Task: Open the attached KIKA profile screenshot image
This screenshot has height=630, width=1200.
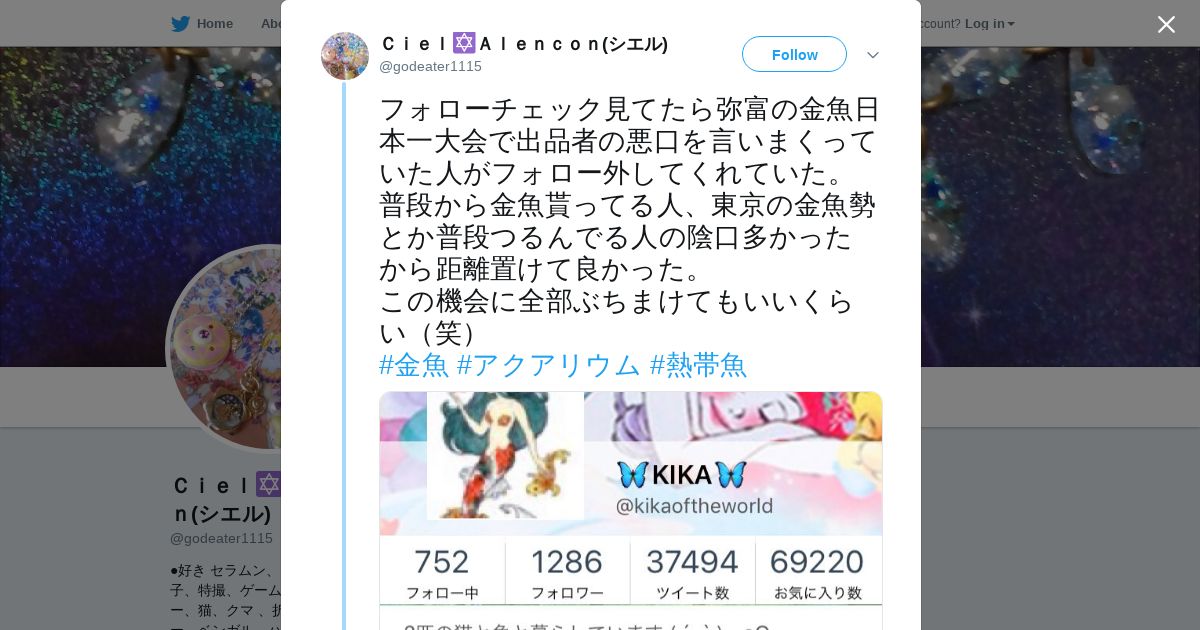Action: click(x=631, y=511)
